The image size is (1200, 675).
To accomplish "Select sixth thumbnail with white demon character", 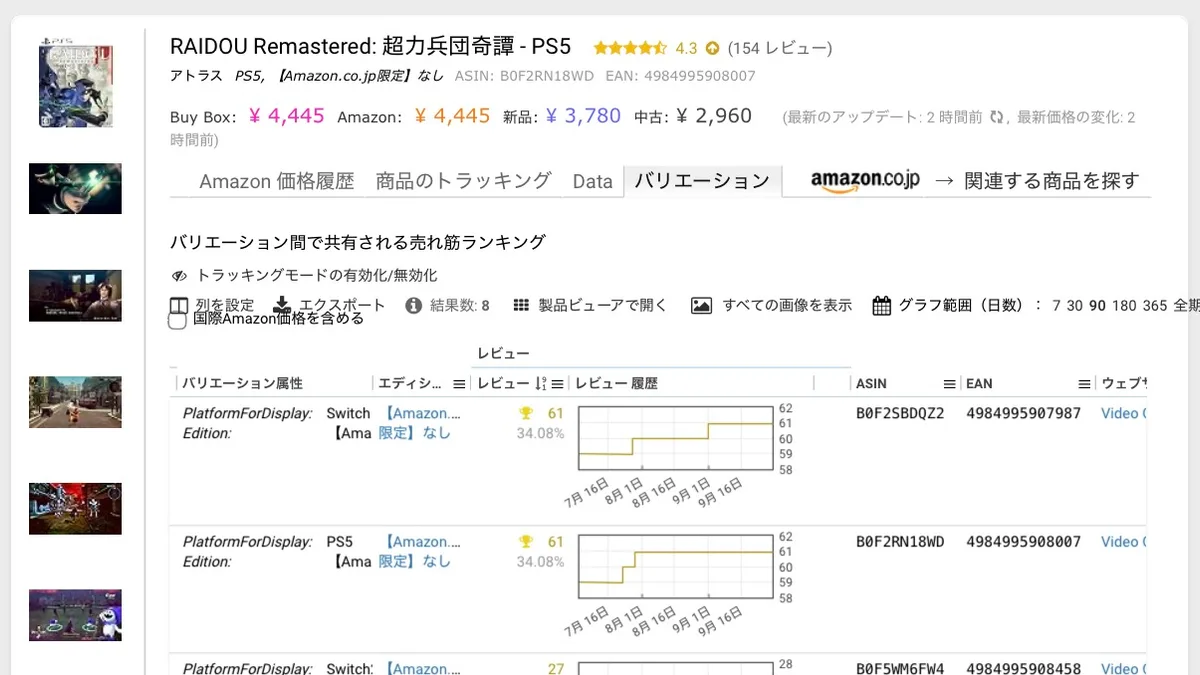I will click(75, 615).
